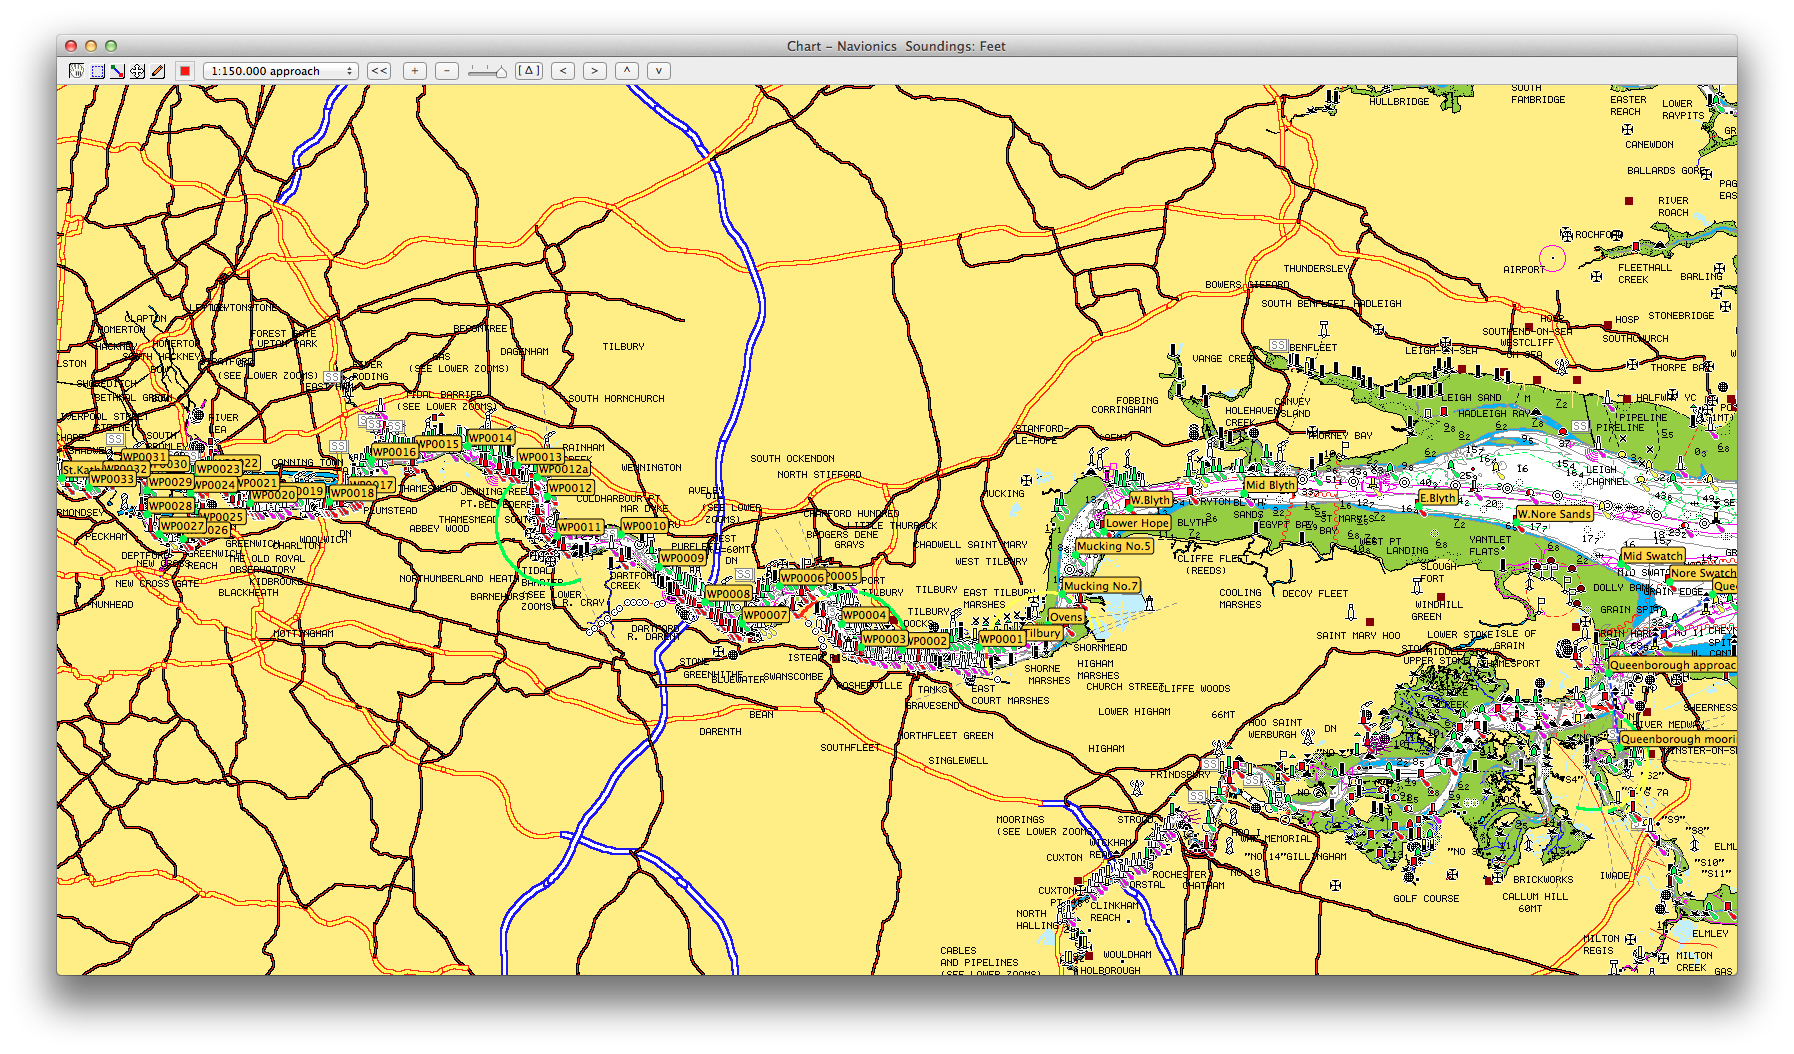Viewport: 1794px width, 1054px height.
Task: Click the Ovens waypoint label
Action: pyautogui.click(x=1066, y=617)
